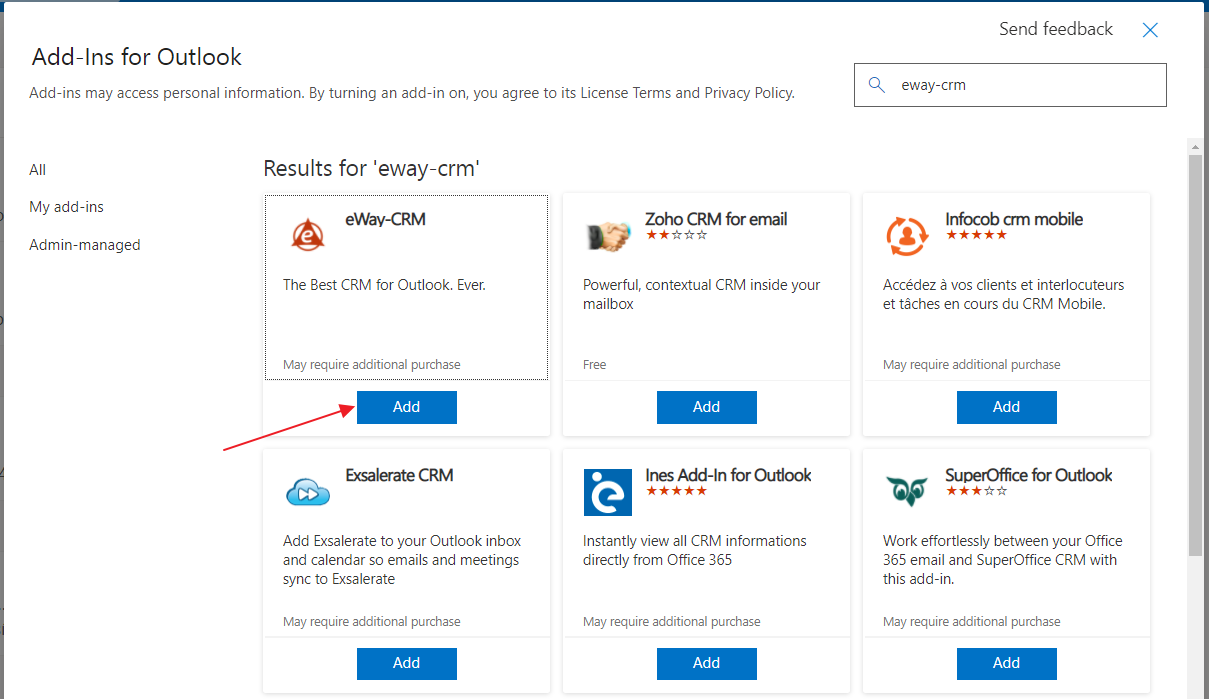Click the Ines Add-In blue icon
The width and height of the screenshot is (1209, 699).
608,492
